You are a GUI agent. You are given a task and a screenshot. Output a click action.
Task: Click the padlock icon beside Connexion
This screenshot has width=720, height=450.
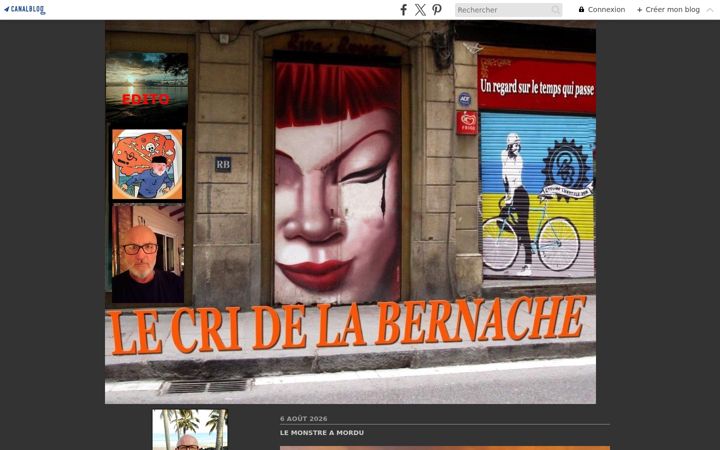(581, 10)
